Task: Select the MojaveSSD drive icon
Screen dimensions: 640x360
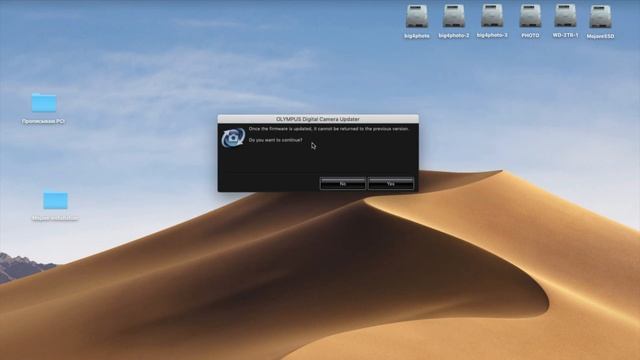Action: [600, 17]
